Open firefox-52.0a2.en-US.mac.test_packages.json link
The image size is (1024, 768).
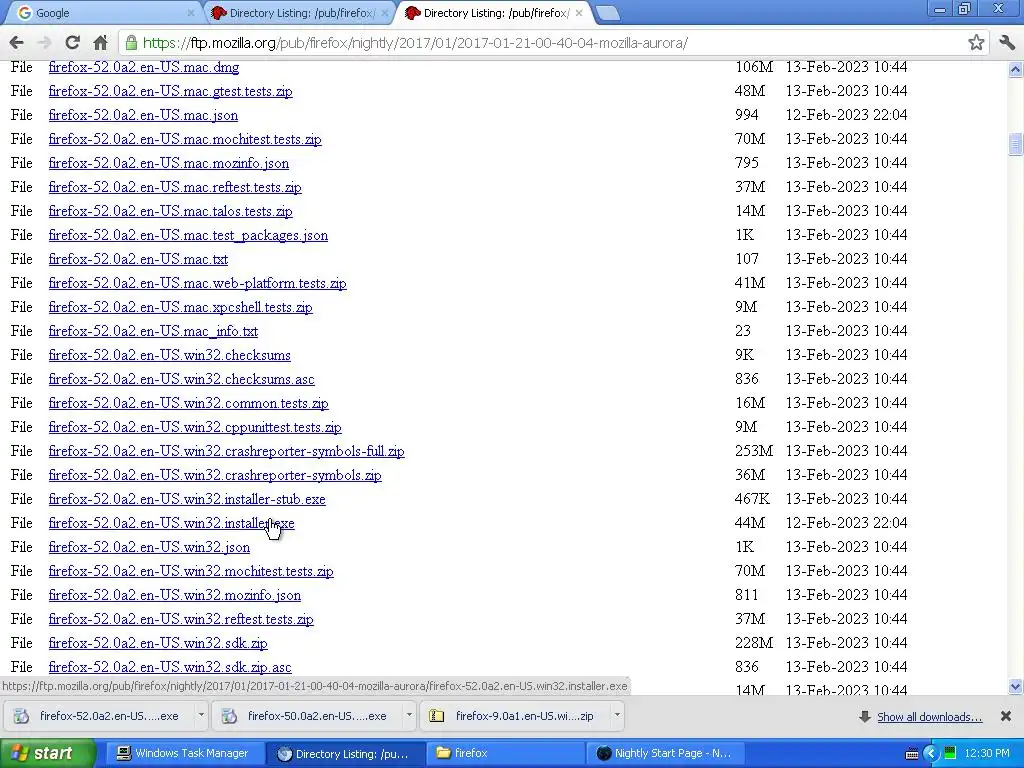coord(188,235)
